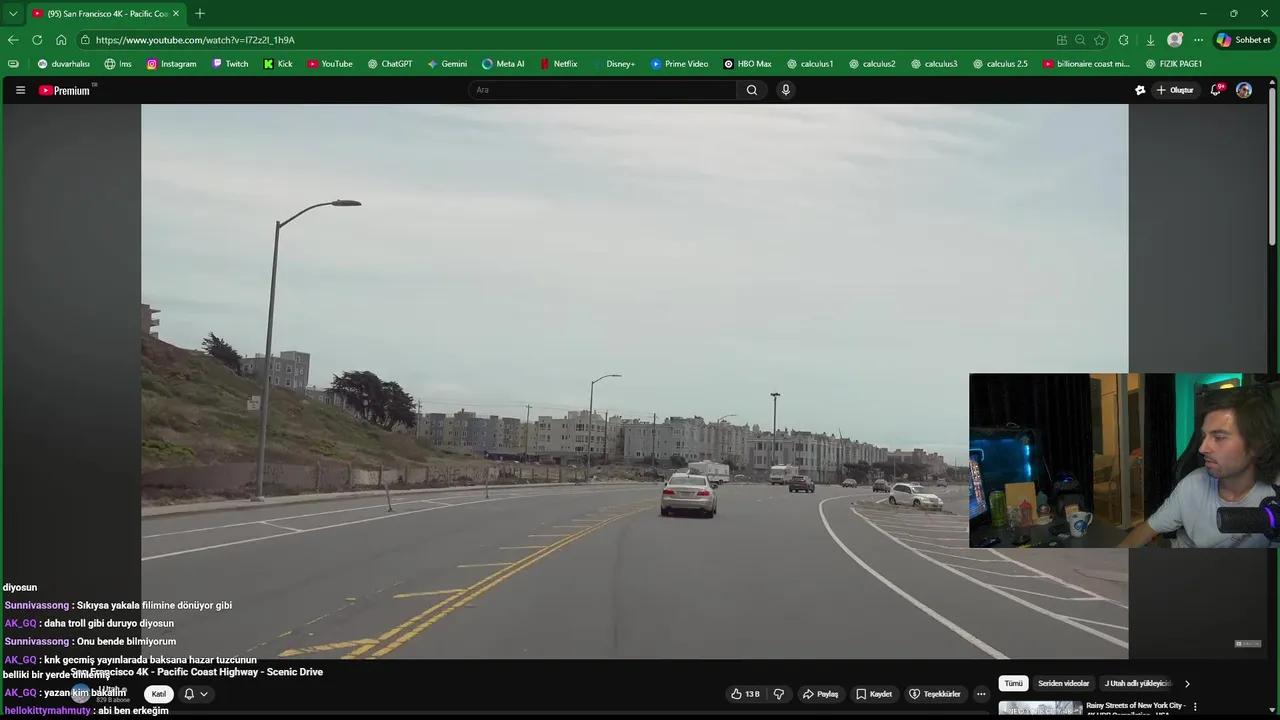Viewport: 1280px width, 720px height.
Task: Open Rainy Streets of New York thumbnail
Action: pyautogui.click(x=1040, y=709)
